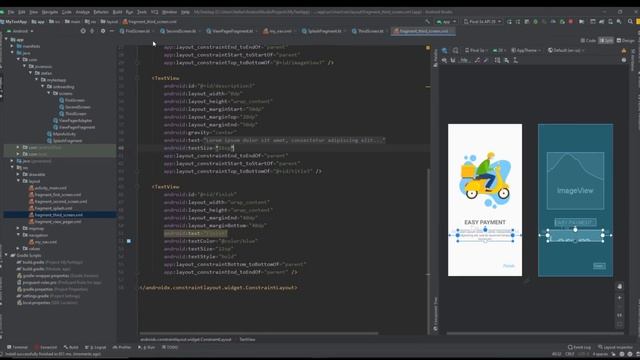Open the app run configuration dropdown

446,22
